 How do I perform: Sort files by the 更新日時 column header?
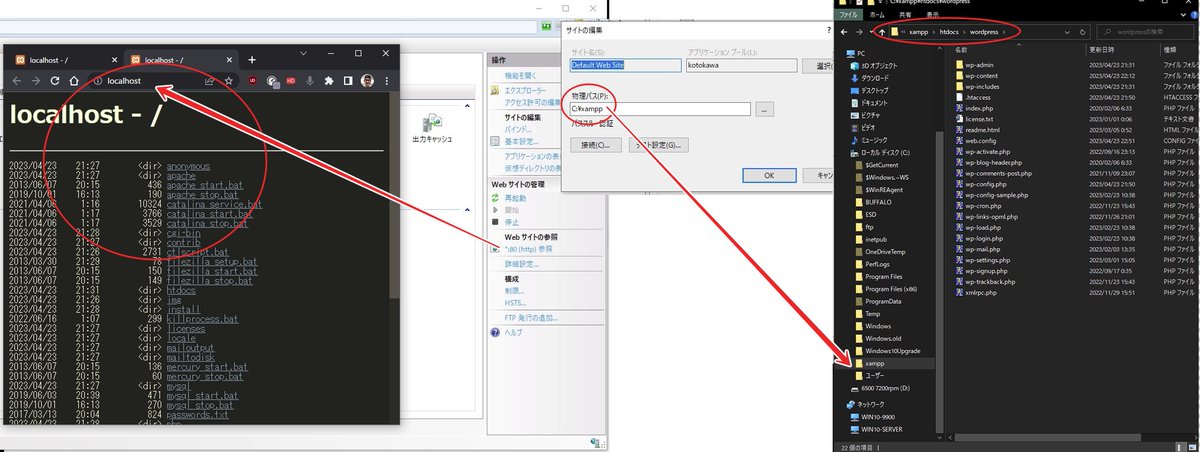[x=1101, y=48]
